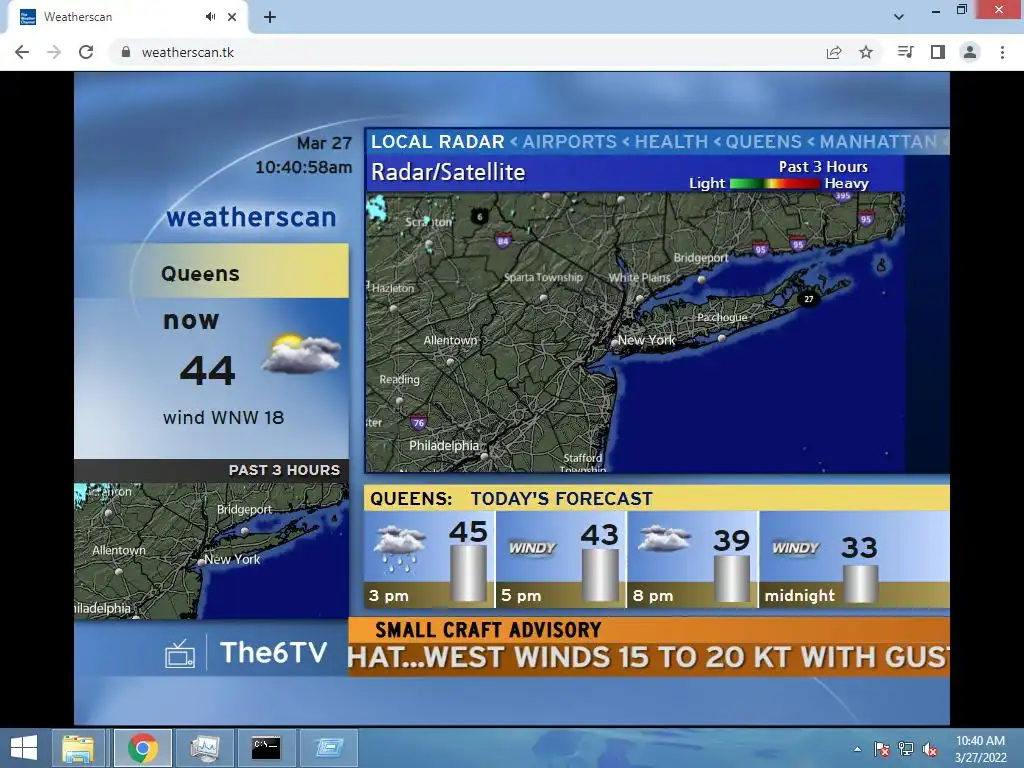Click the wind WNW 18 reading

coord(223,417)
